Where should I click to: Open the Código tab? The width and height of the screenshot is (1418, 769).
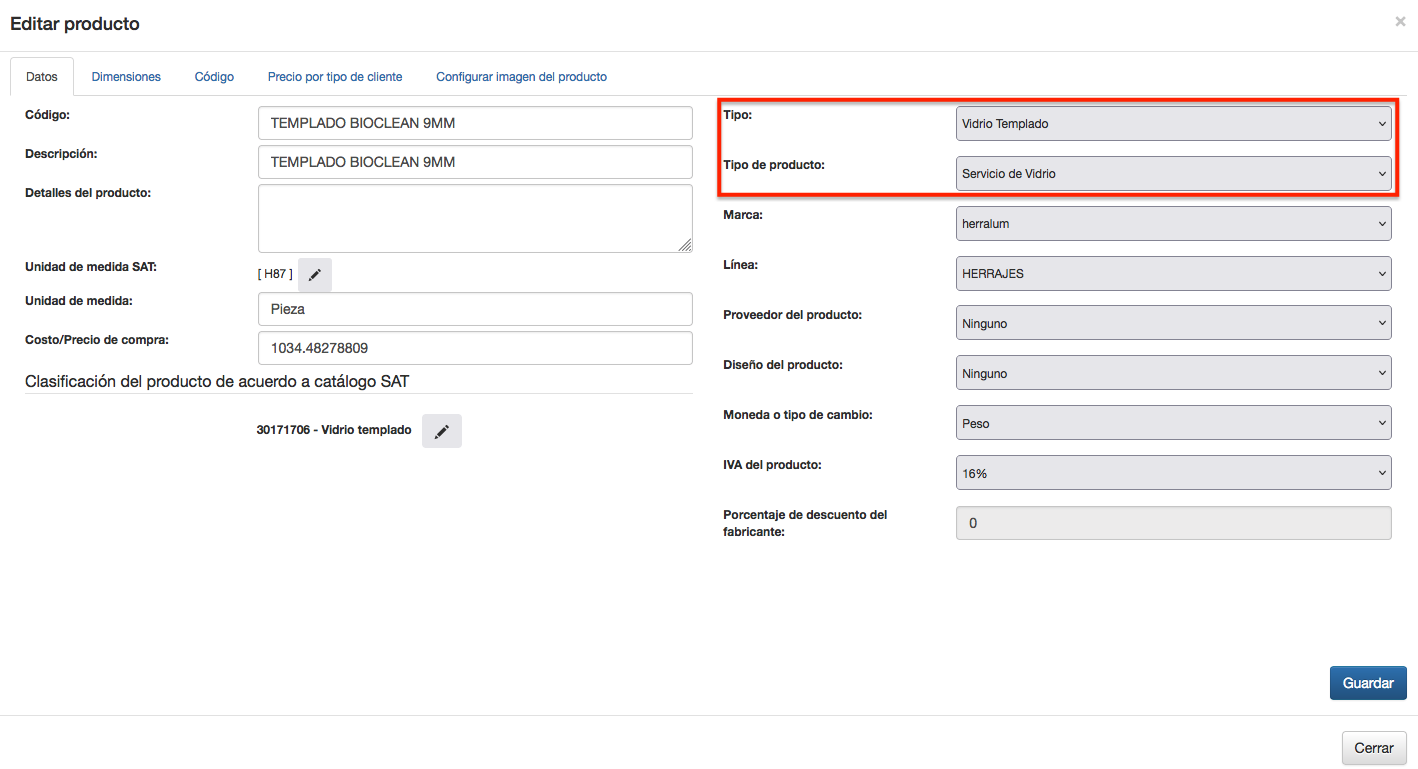pos(214,77)
